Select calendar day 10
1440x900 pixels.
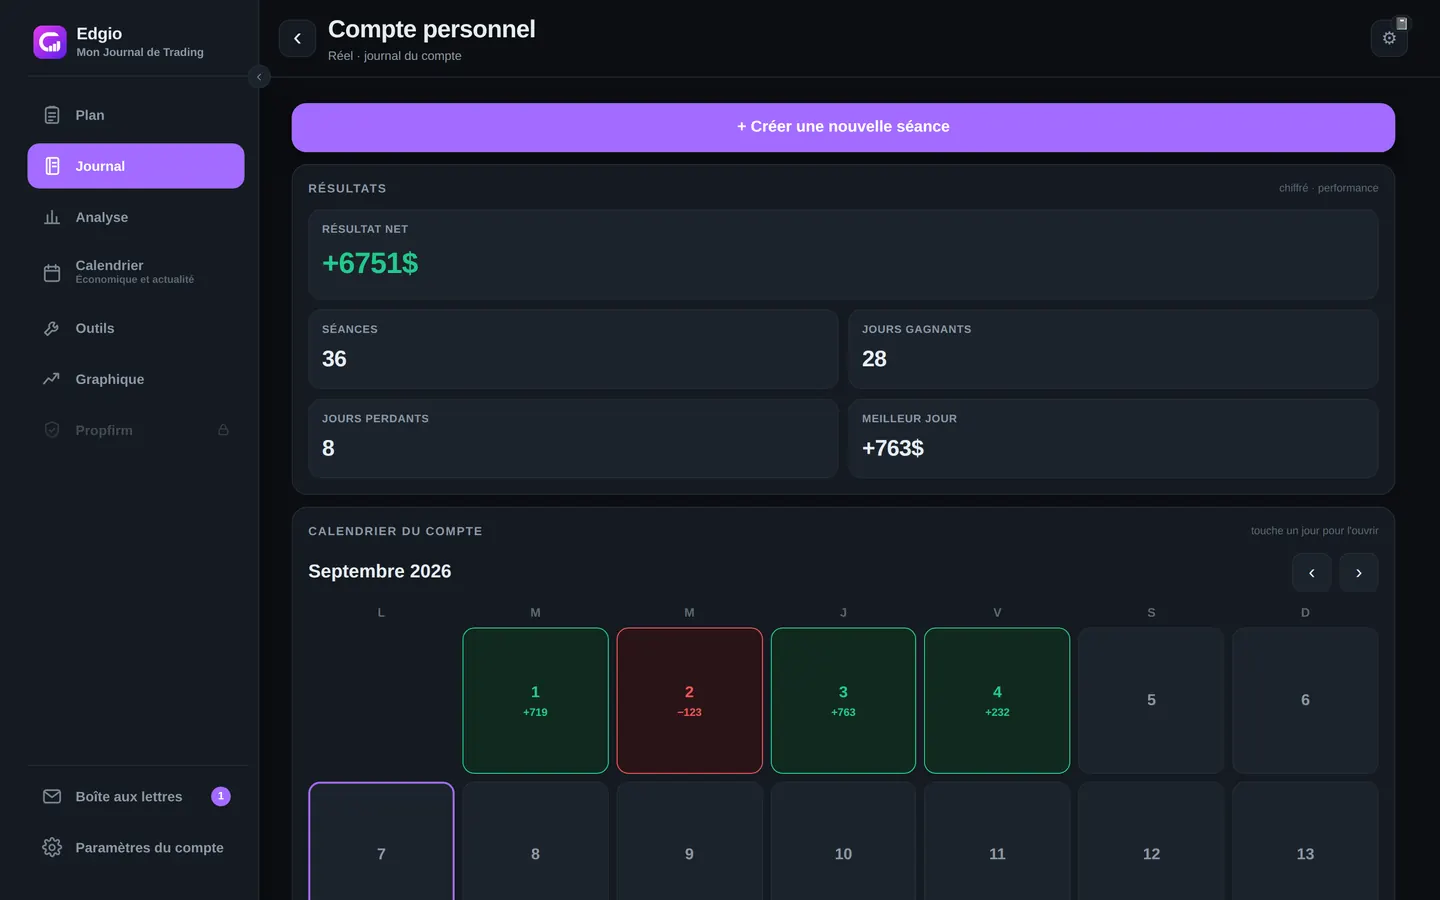843,842
